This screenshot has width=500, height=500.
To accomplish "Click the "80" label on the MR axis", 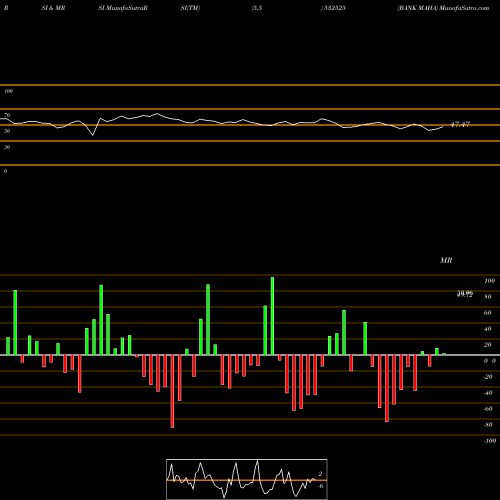I will (488, 297).
